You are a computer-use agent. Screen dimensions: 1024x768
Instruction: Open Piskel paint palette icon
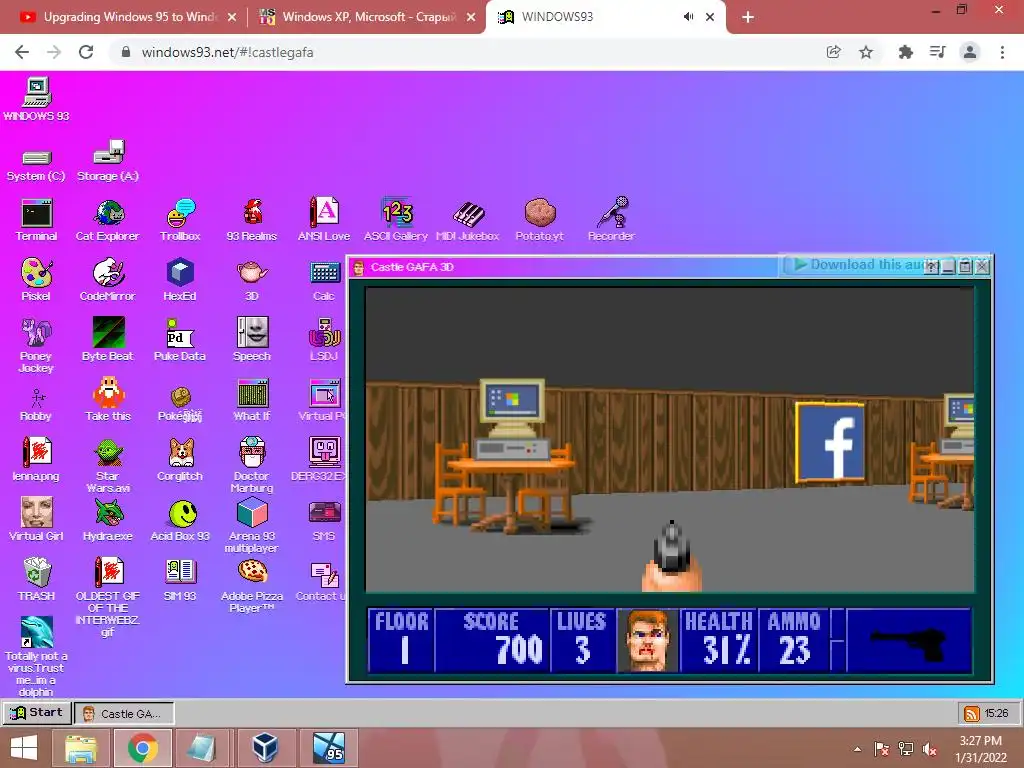tap(36, 280)
